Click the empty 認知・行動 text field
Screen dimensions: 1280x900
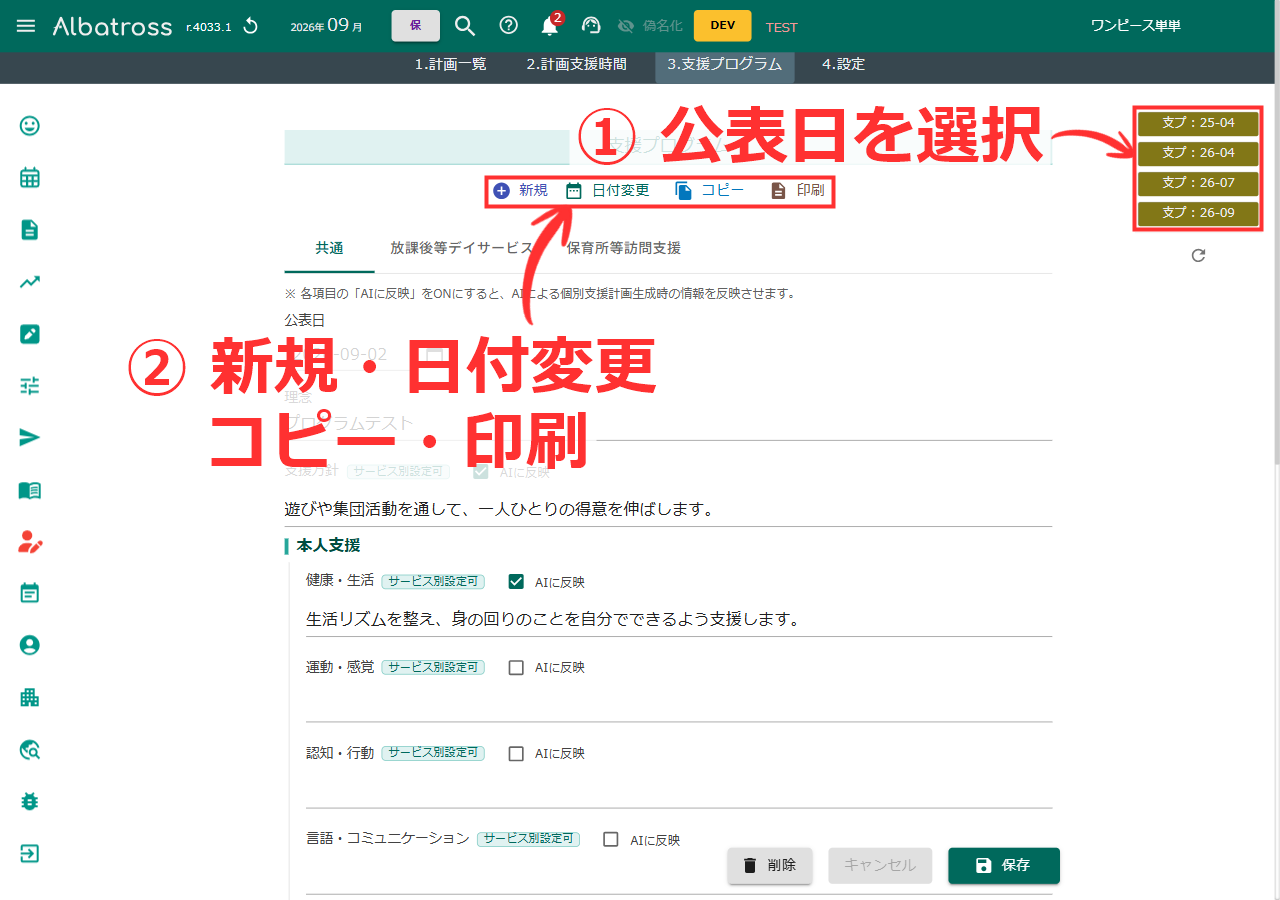coord(679,791)
